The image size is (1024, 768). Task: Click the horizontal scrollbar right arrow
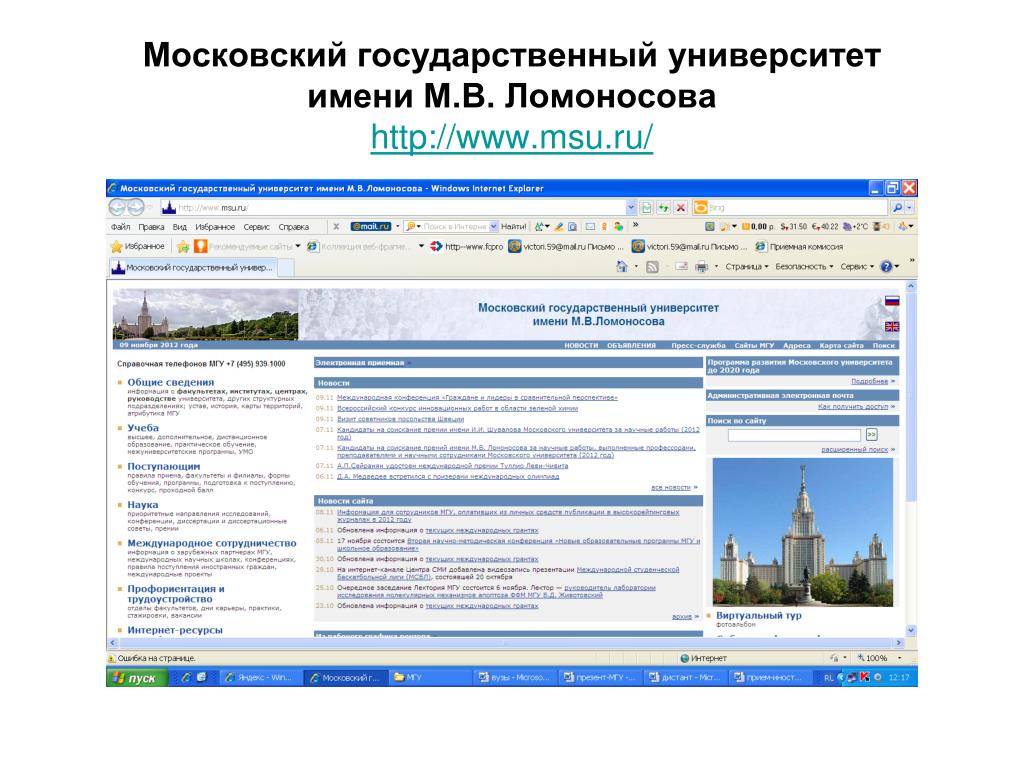pyautogui.click(x=900, y=643)
